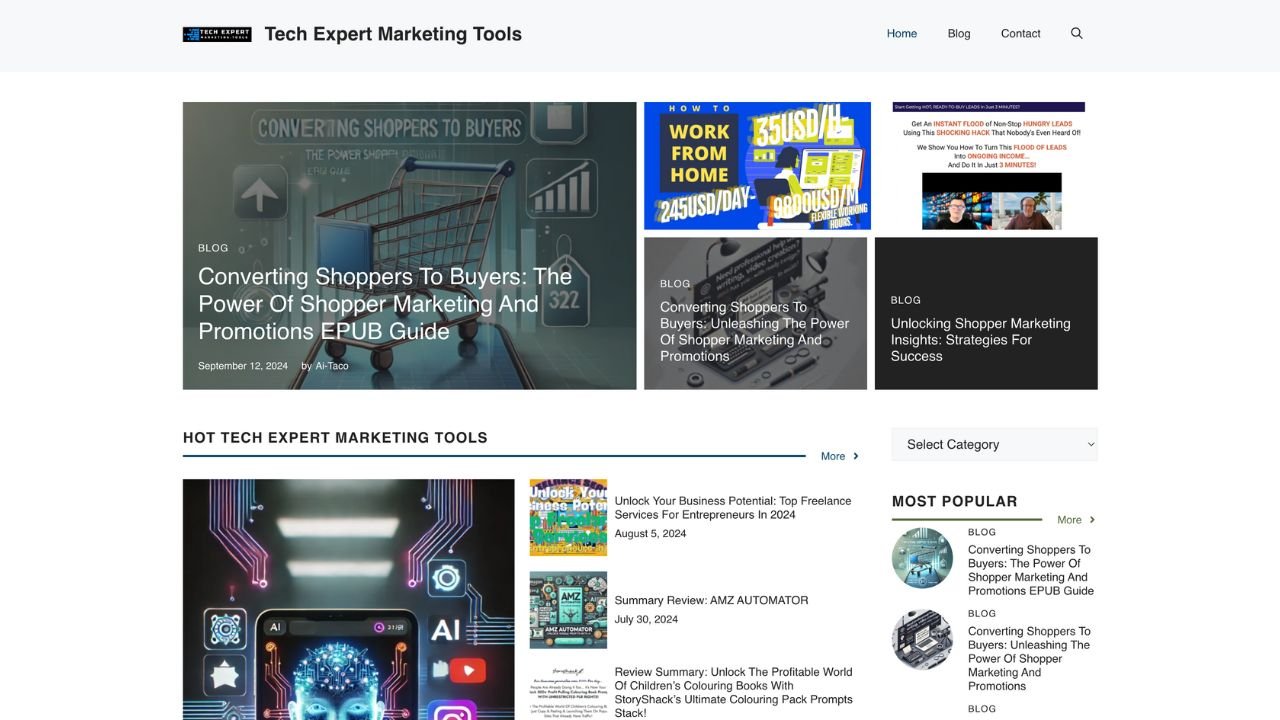
Task: Open the Contact menu item
Action: [1021, 33]
